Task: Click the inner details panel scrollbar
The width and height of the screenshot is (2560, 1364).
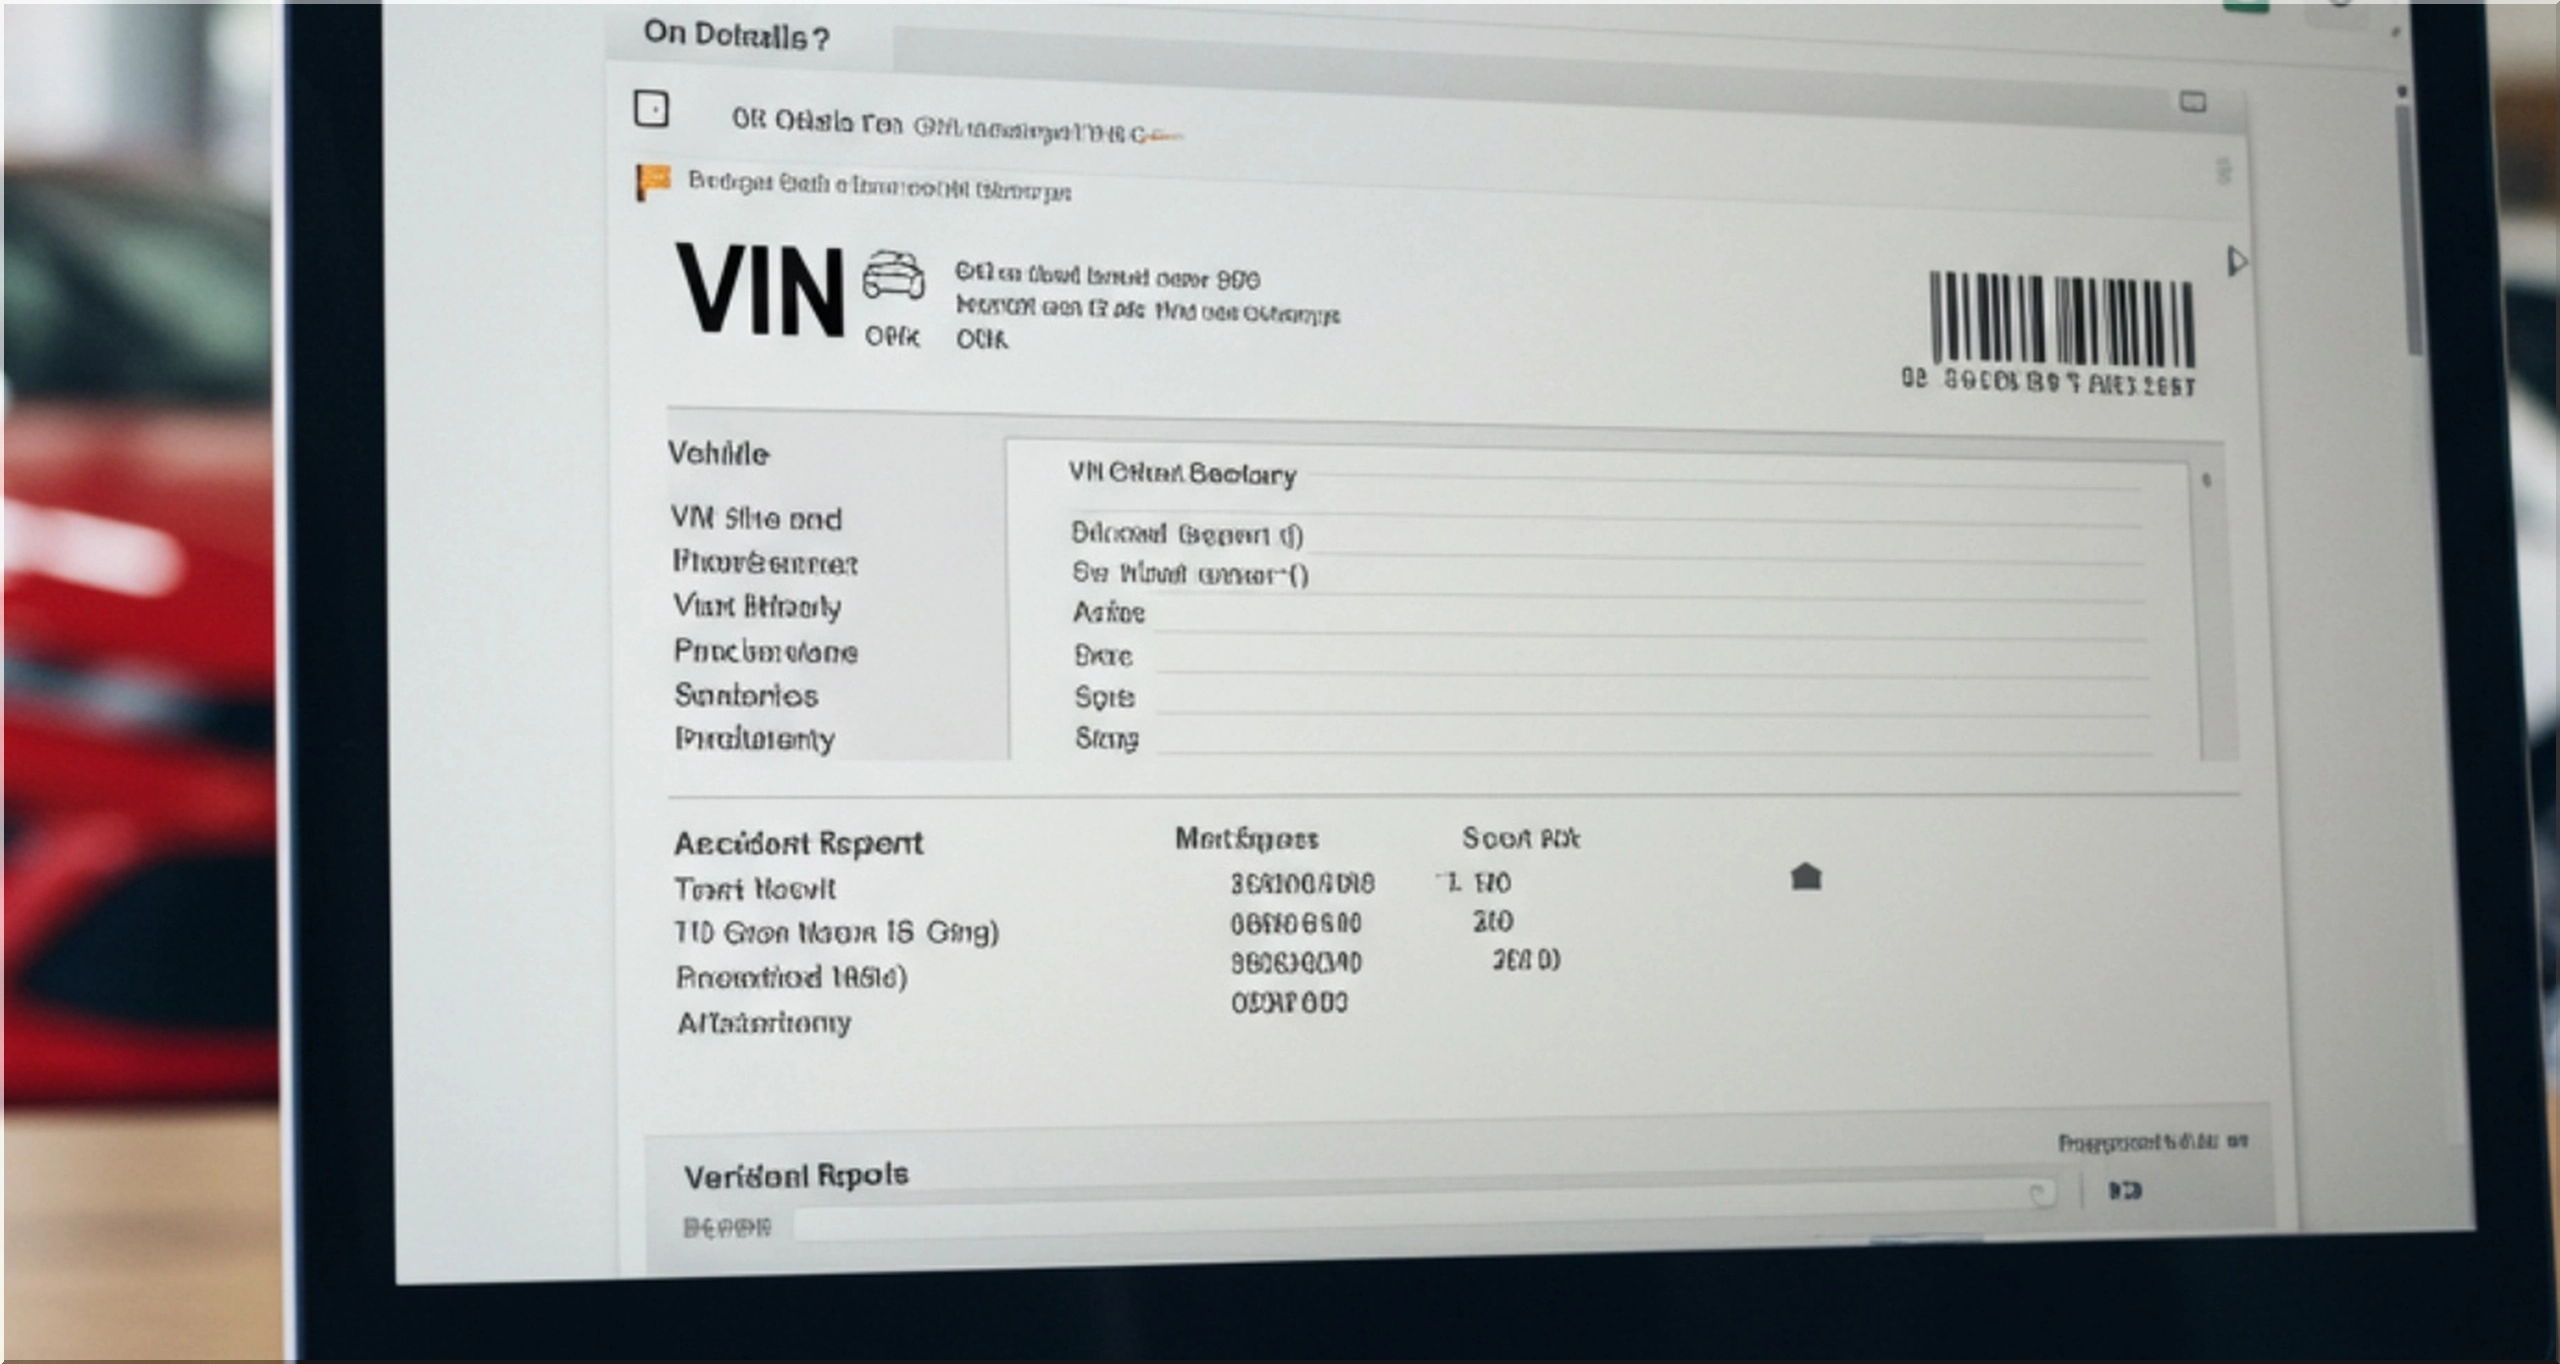Action: tap(2214, 612)
